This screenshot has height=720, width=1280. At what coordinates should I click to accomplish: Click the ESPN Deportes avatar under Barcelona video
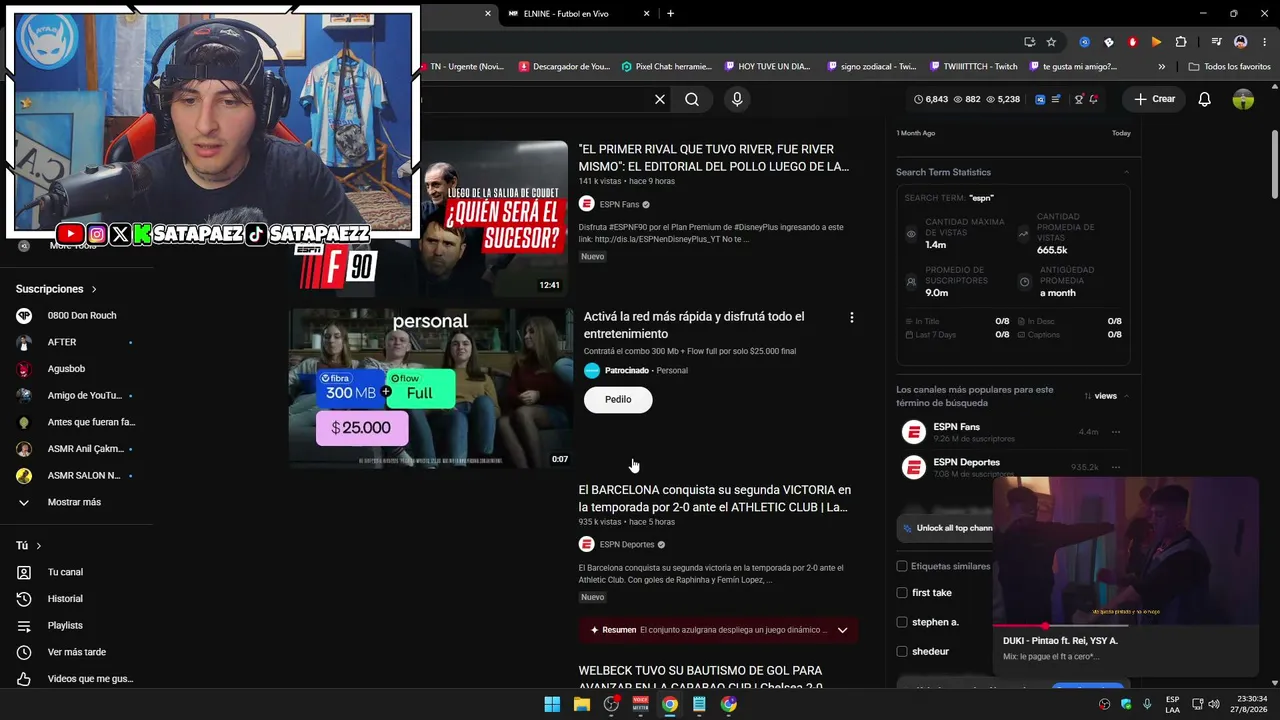point(587,544)
